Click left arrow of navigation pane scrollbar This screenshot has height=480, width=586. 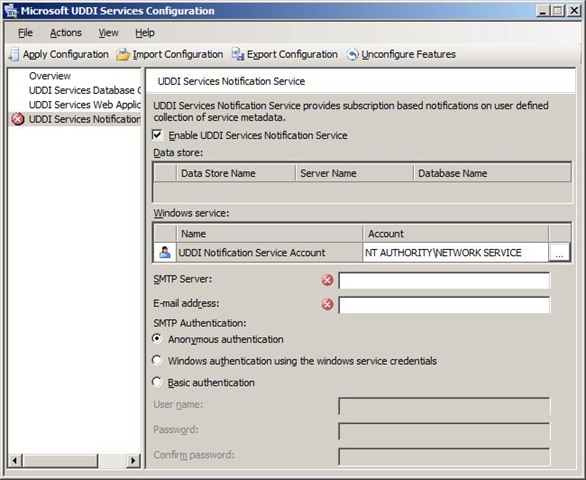pos(15,461)
